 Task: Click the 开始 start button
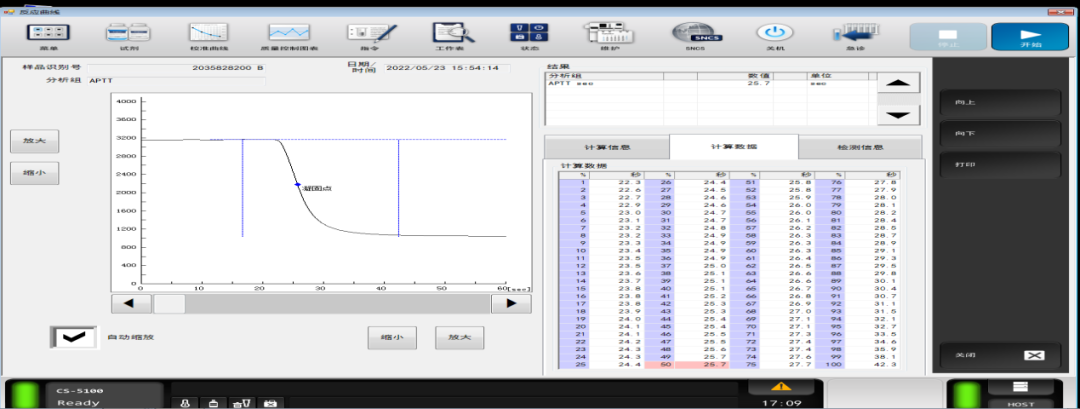pos(1030,36)
